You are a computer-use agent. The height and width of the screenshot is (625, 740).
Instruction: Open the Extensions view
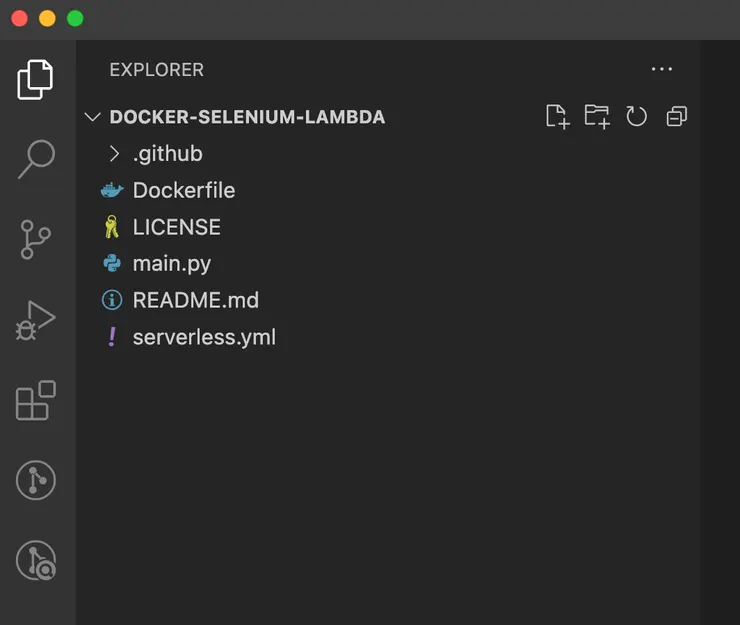tap(36, 401)
